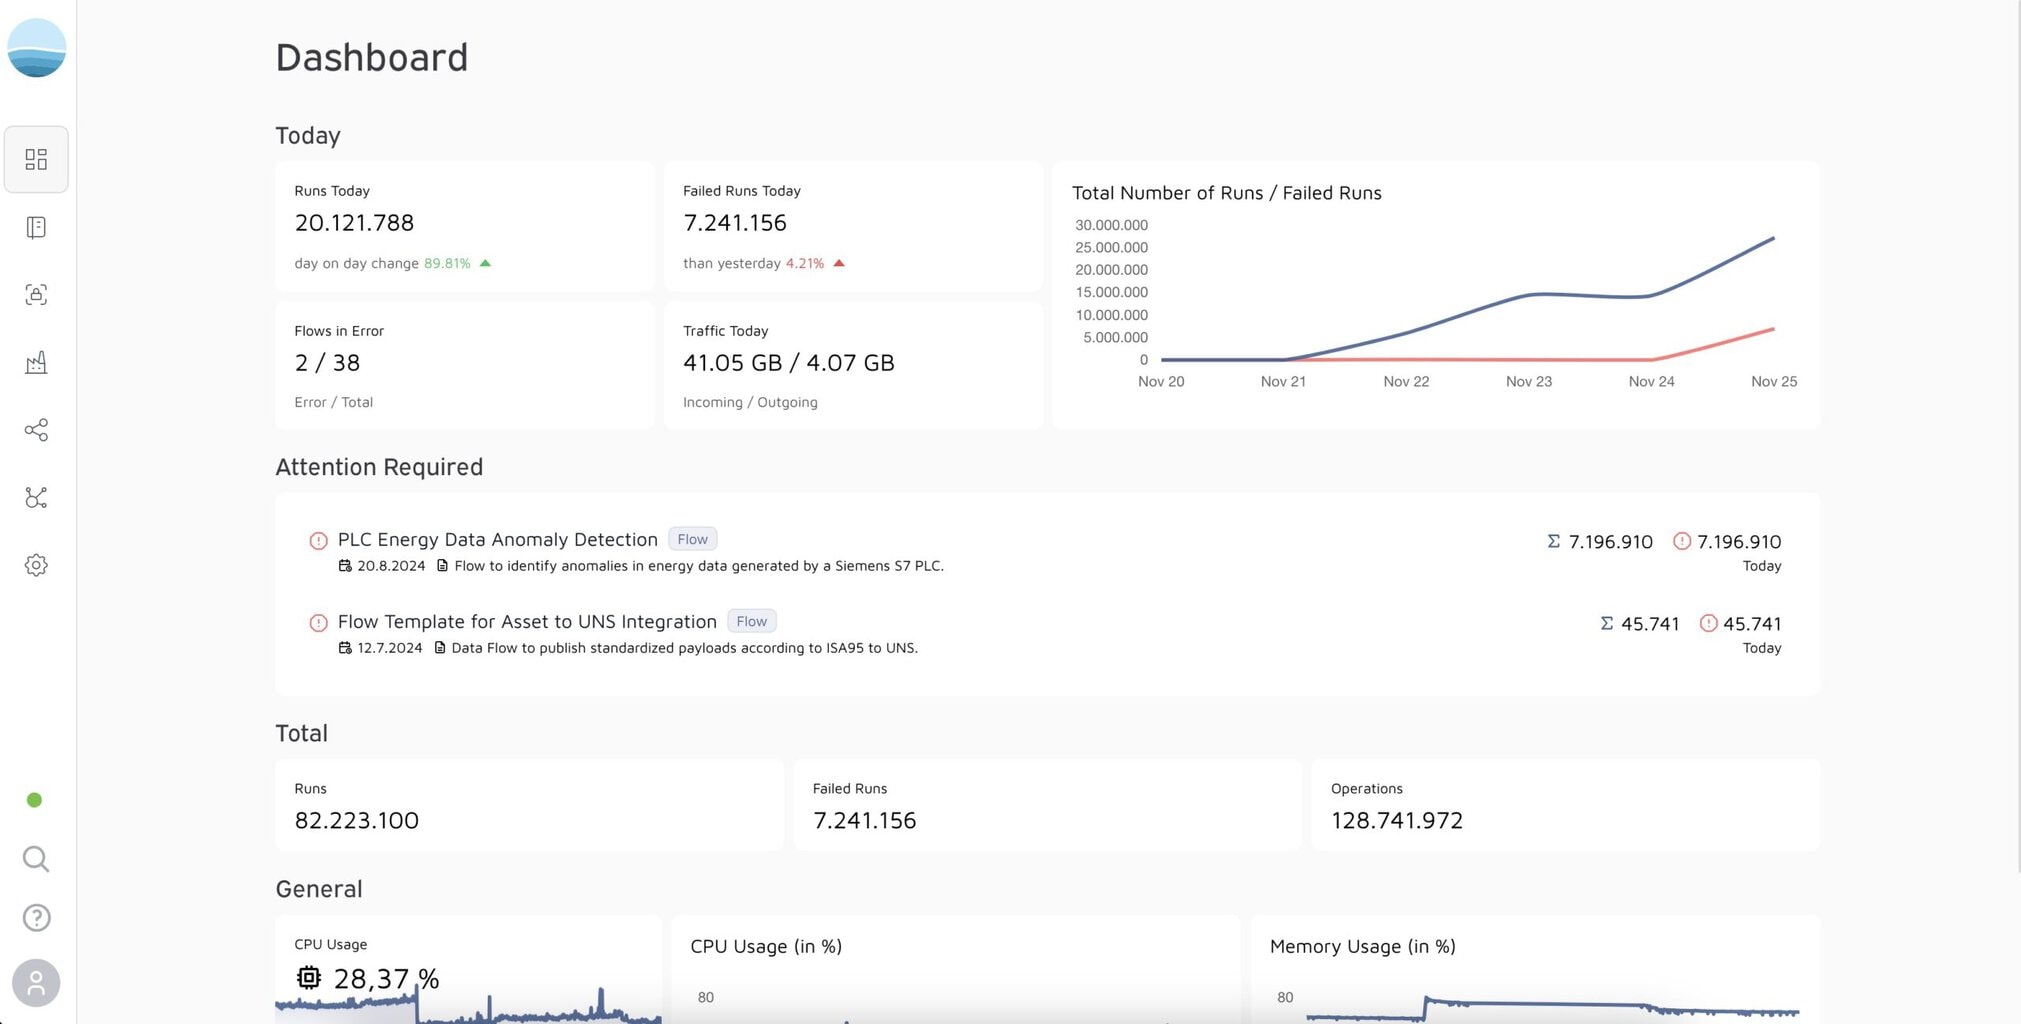Open settings gear icon in sidebar
The image size is (2021, 1024).
[x=36, y=565]
